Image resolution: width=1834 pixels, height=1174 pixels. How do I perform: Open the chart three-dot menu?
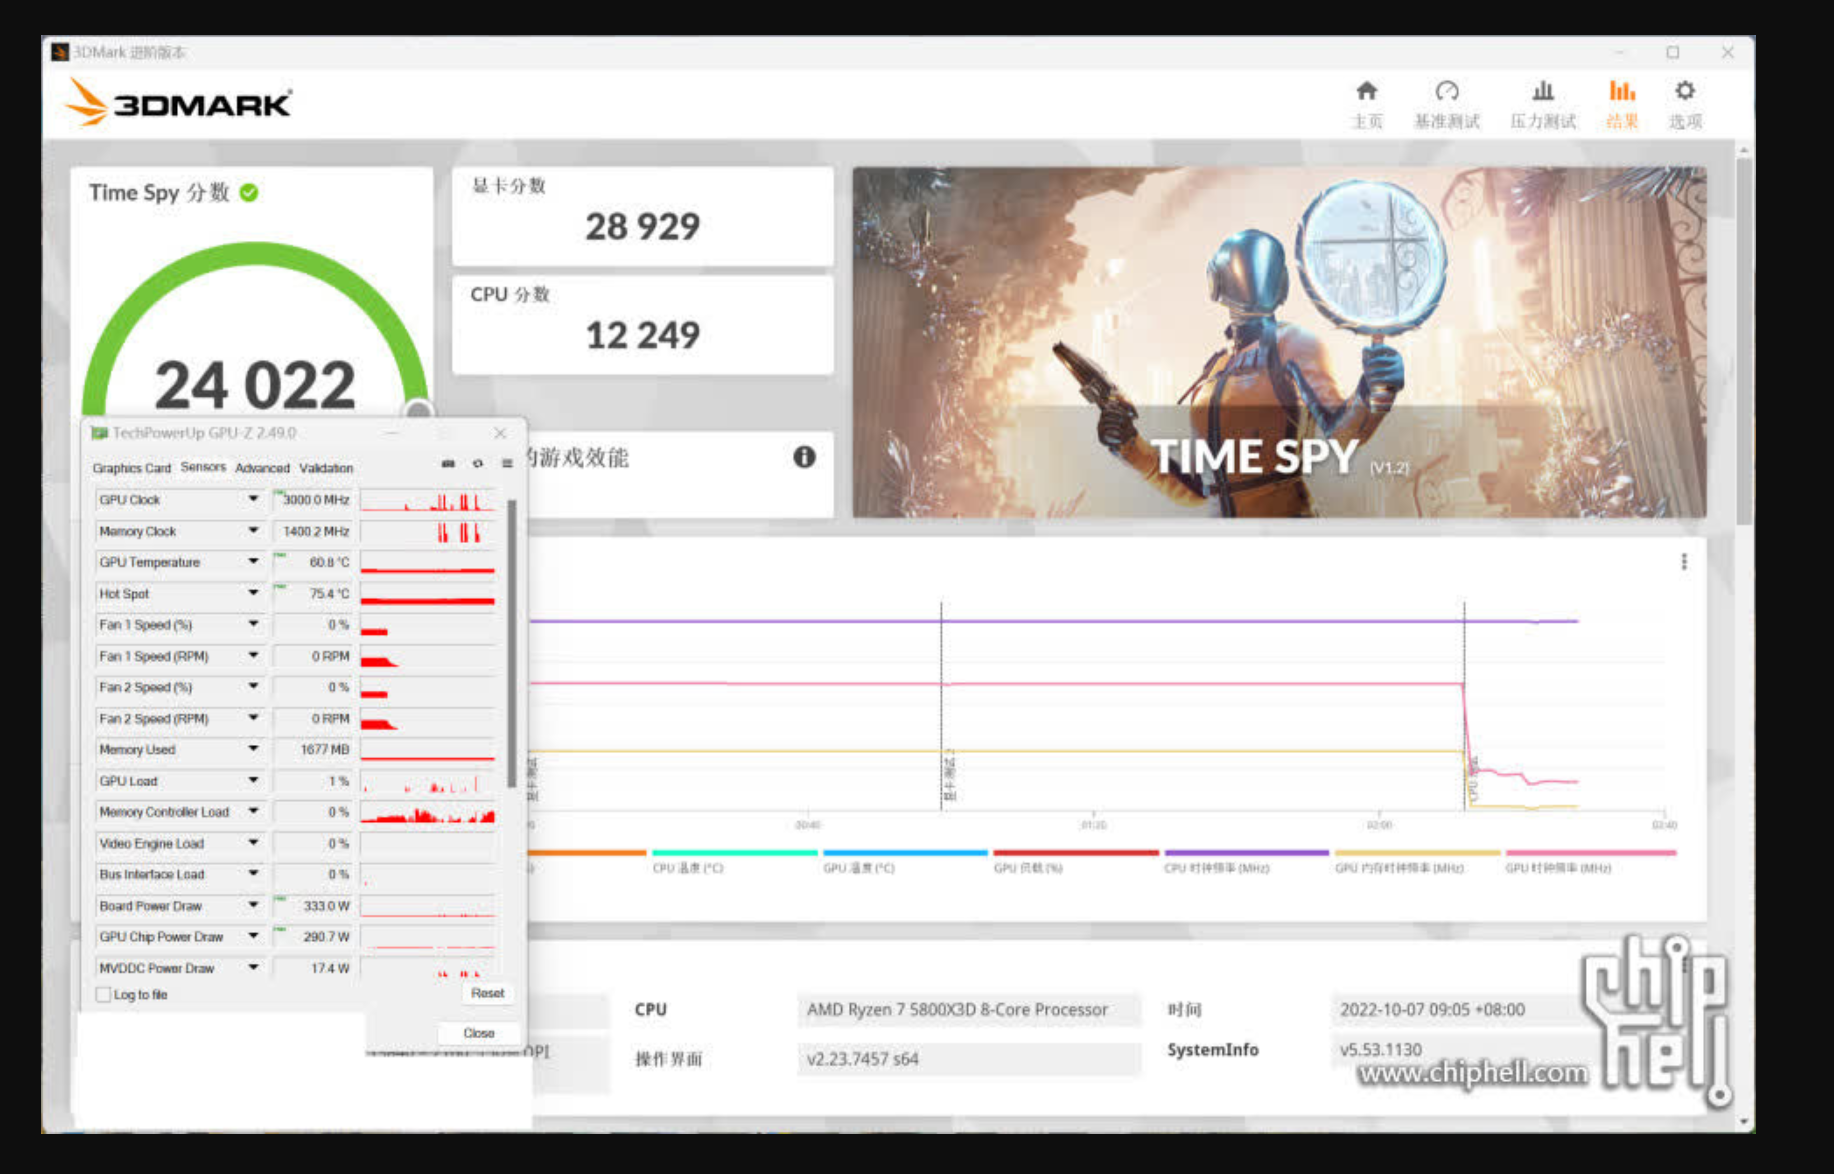1684,562
